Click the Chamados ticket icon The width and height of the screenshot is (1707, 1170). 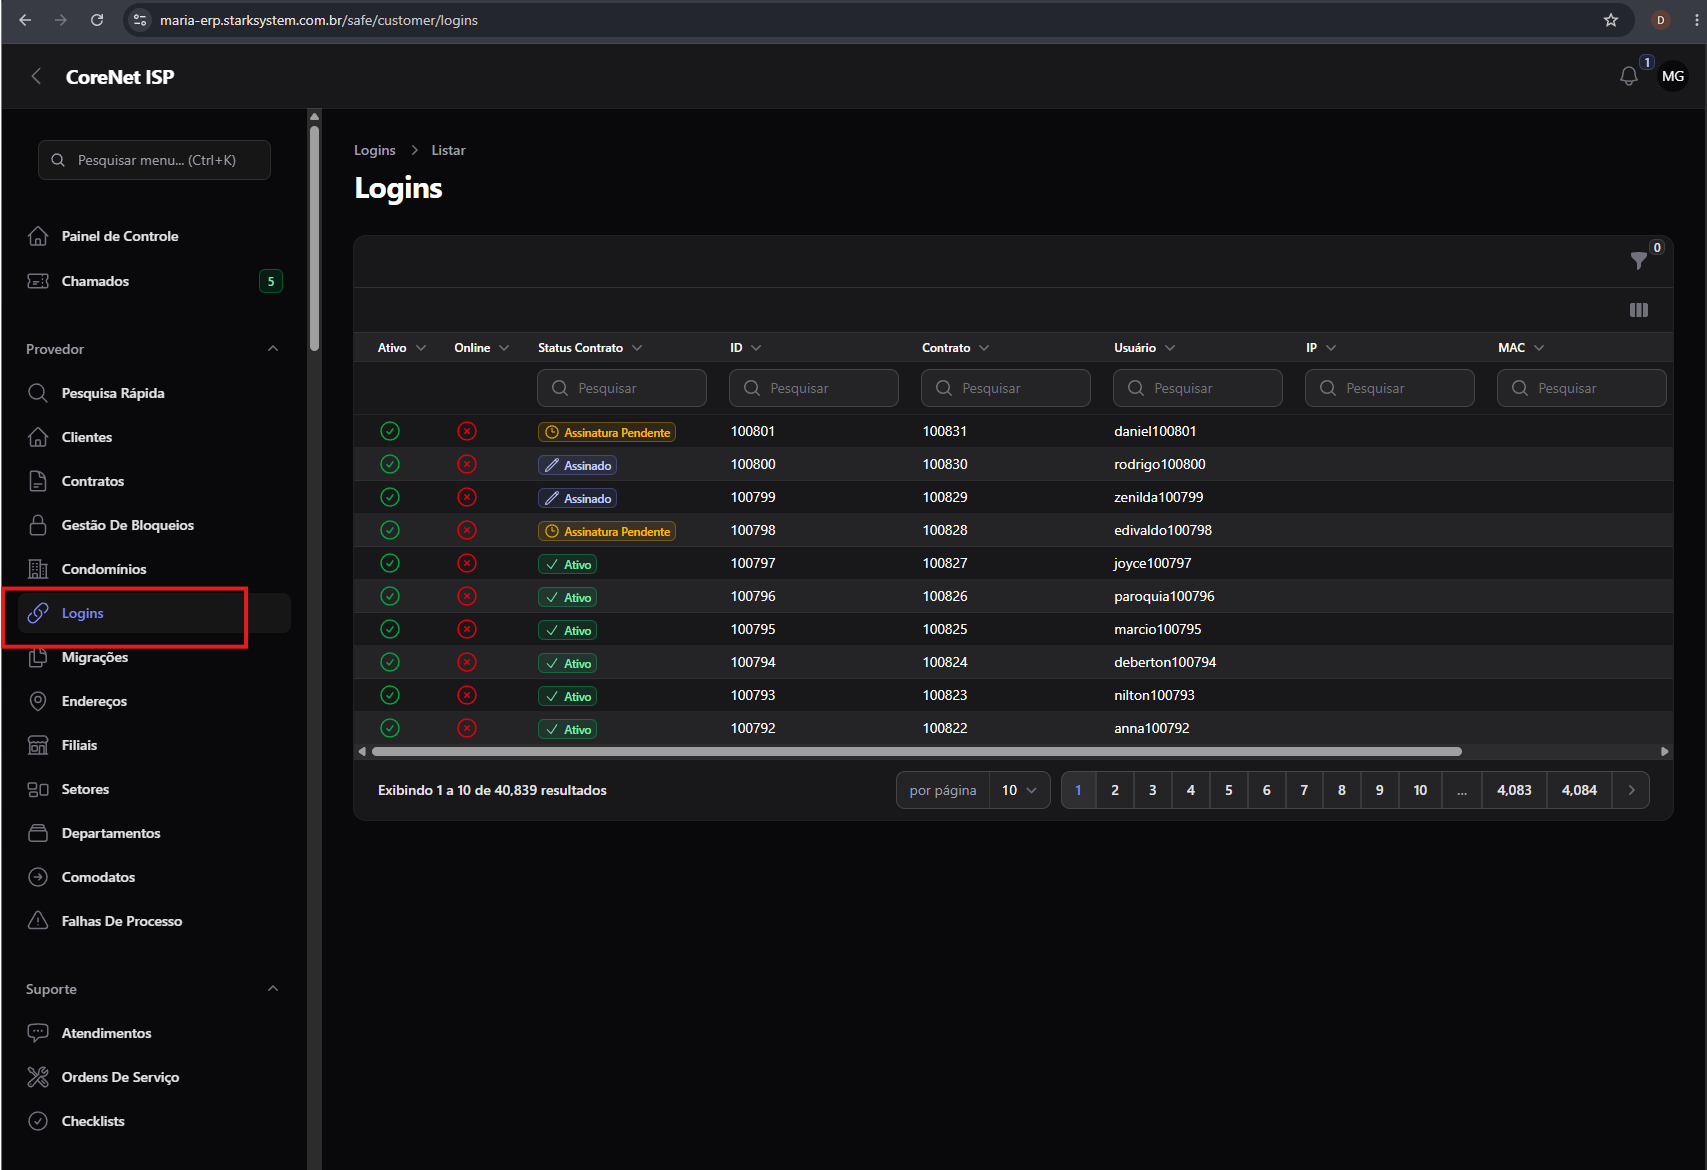pyautogui.click(x=38, y=281)
